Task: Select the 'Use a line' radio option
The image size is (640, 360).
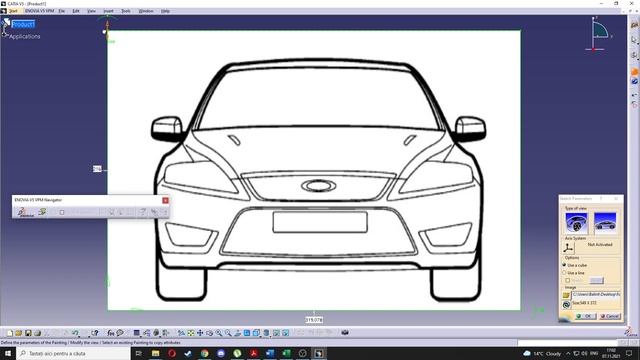Action: coord(564,273)
